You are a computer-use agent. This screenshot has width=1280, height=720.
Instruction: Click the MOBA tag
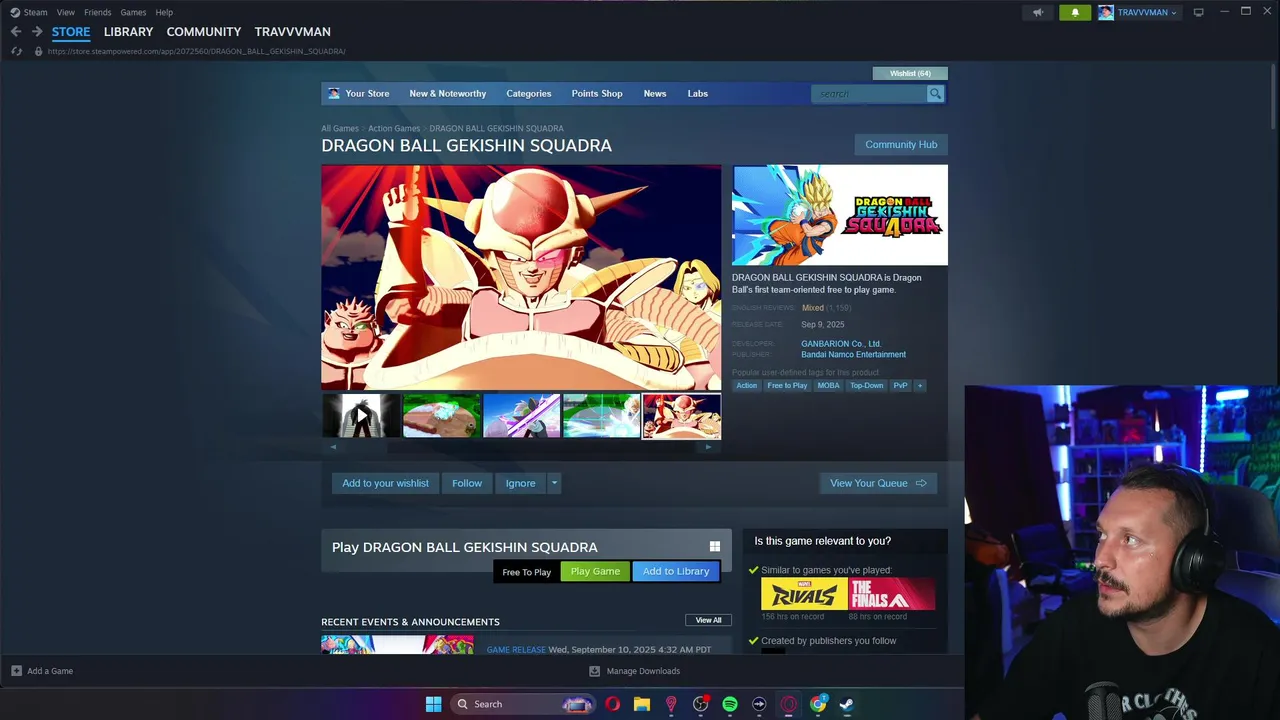coord(828,386)
